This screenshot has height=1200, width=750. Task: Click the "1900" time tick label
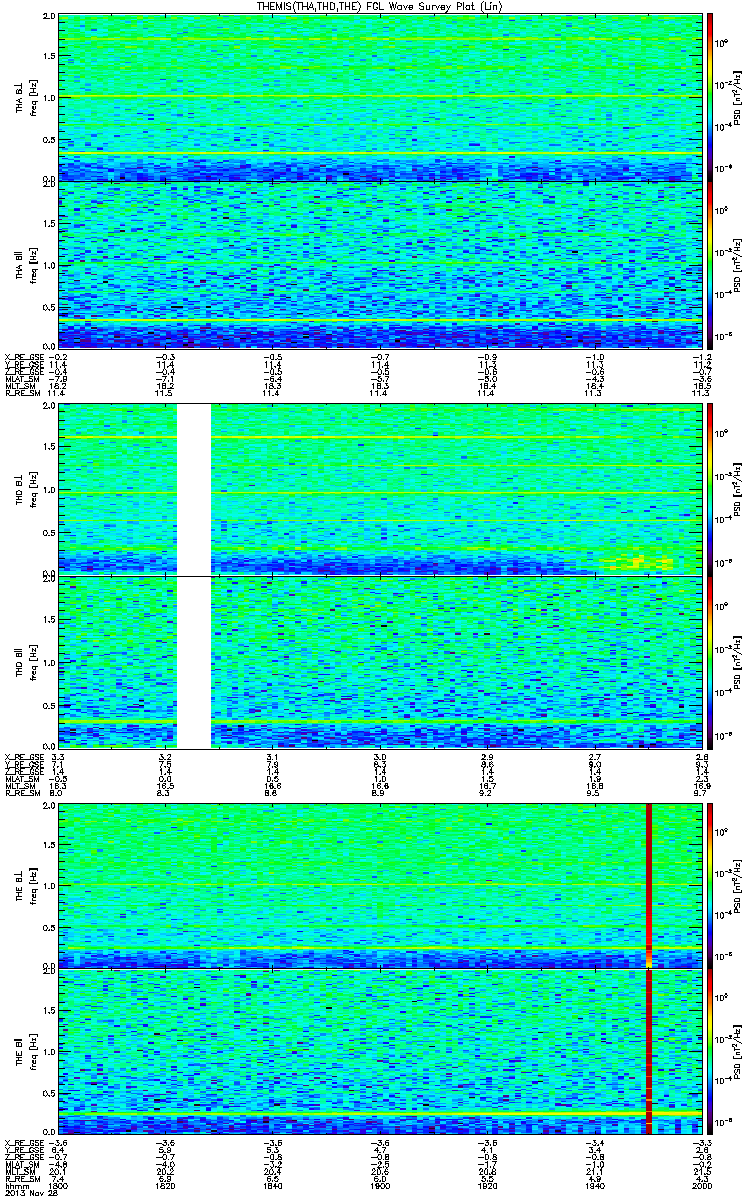[x=379, y=1185]
